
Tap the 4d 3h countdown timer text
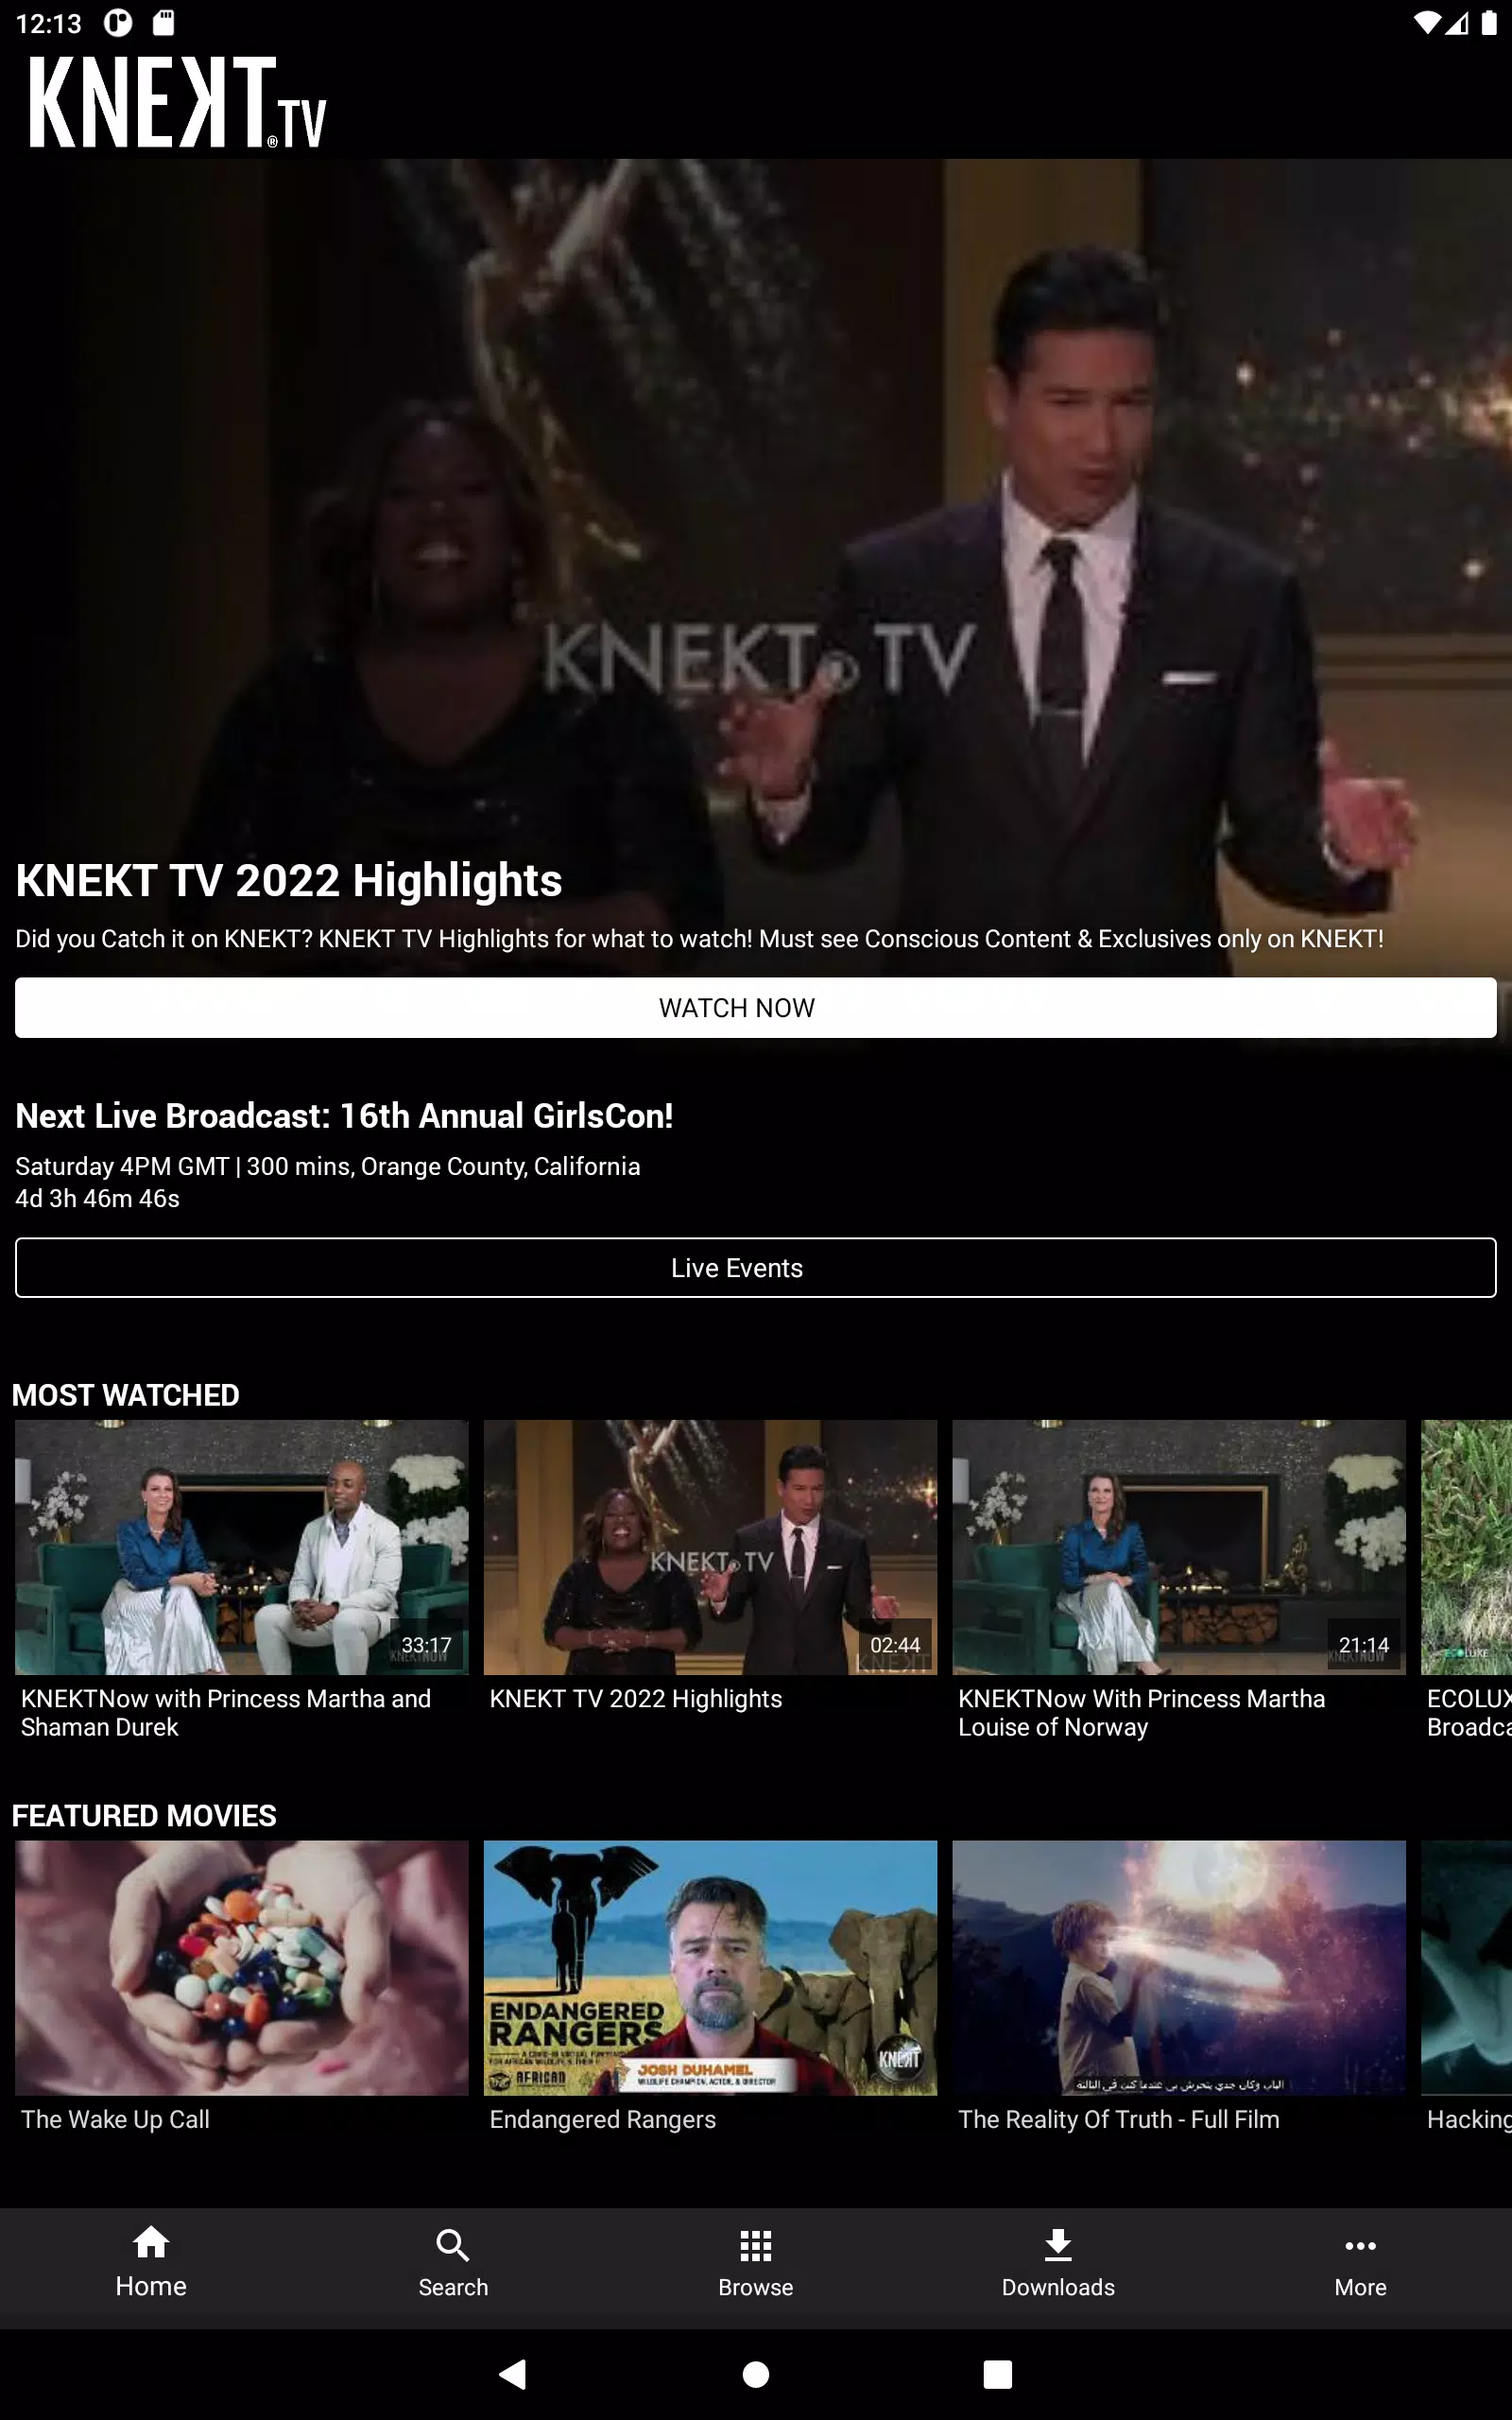(97, 1199)
